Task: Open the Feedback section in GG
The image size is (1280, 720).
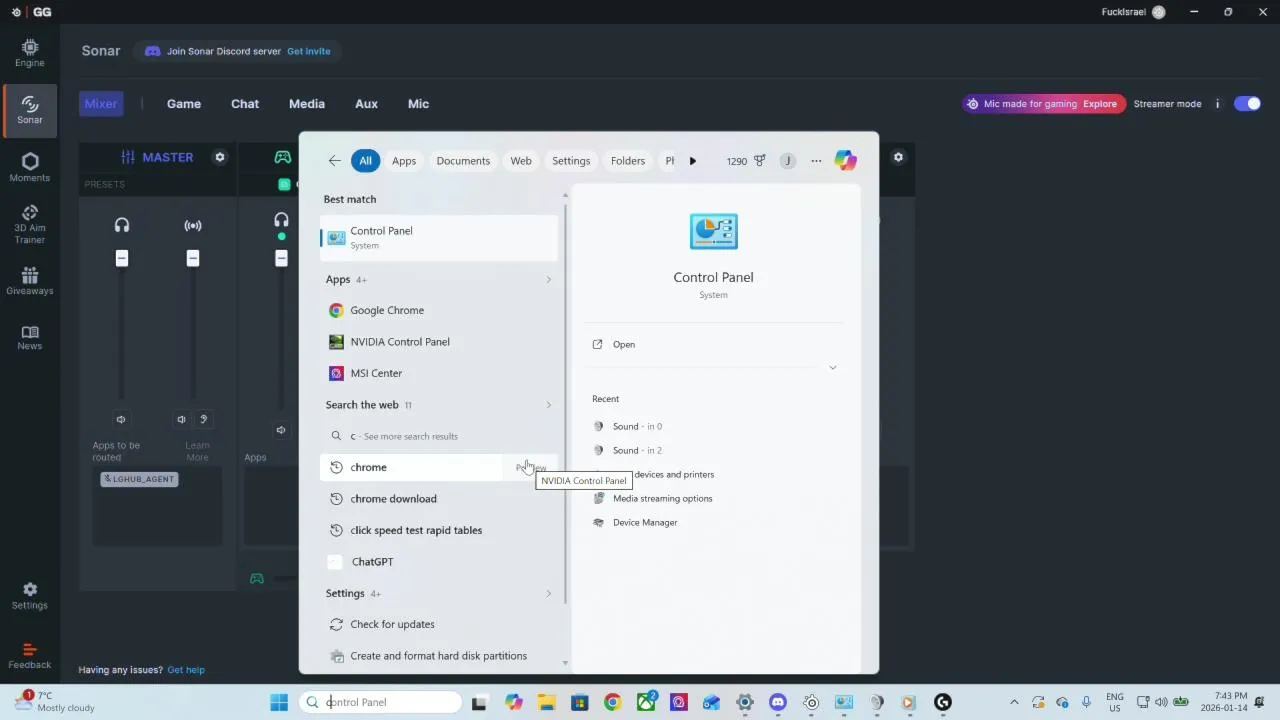Action: (29, 656)
